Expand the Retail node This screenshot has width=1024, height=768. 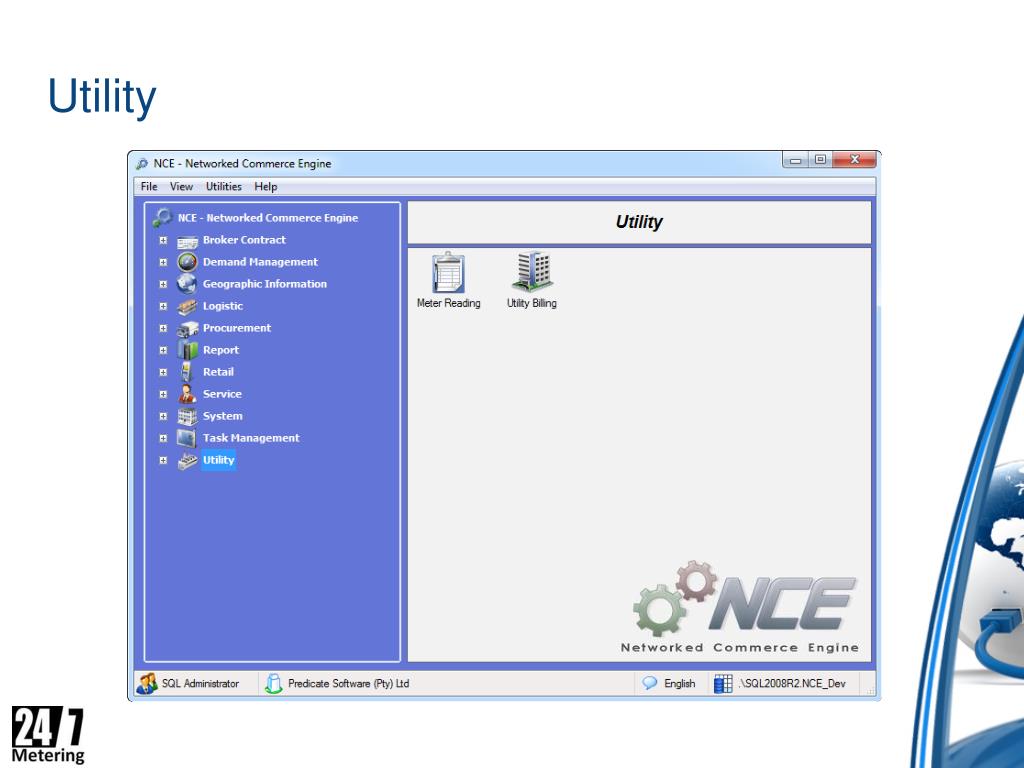pos(163,372)
